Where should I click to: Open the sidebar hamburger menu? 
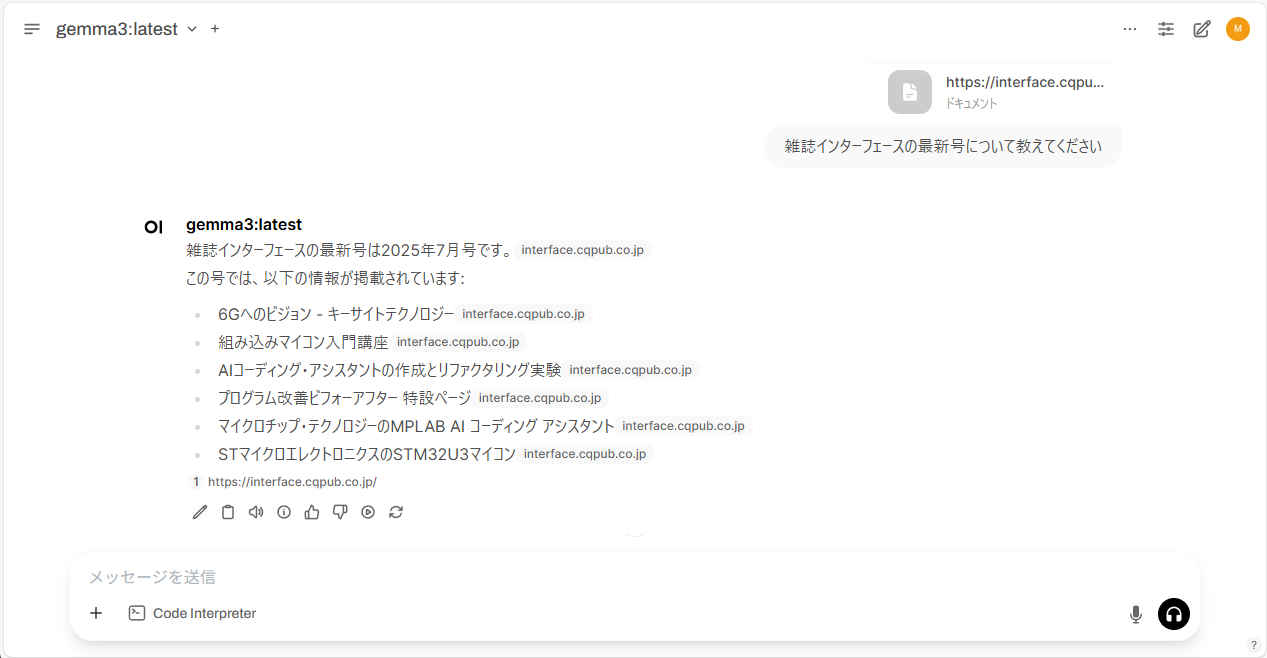click(x=32, y=29)
